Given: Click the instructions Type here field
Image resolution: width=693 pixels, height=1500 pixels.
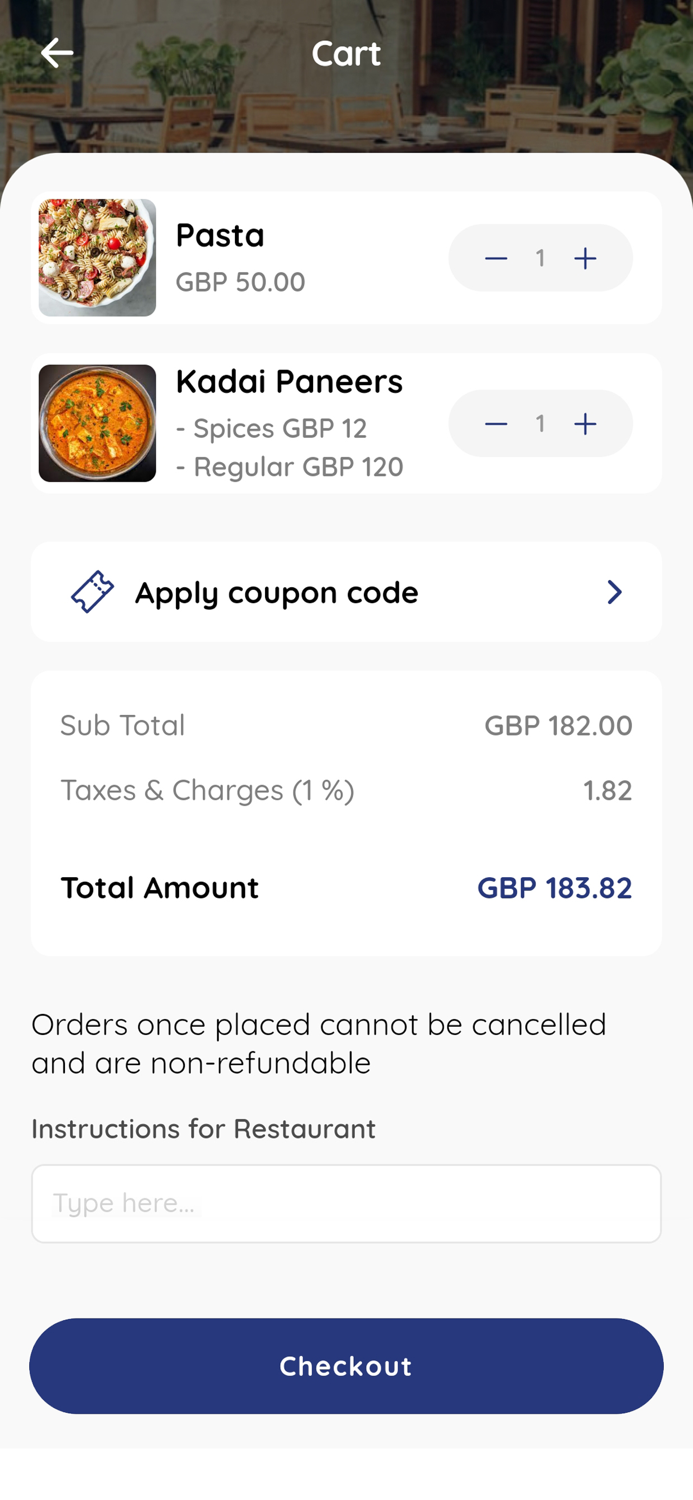Looking at the screenshot, I should pos(346,1203).
